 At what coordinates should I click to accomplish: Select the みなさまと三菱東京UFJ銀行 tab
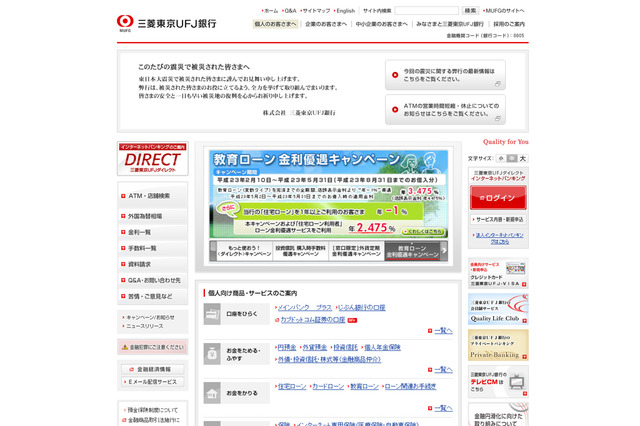click(450, 24)
